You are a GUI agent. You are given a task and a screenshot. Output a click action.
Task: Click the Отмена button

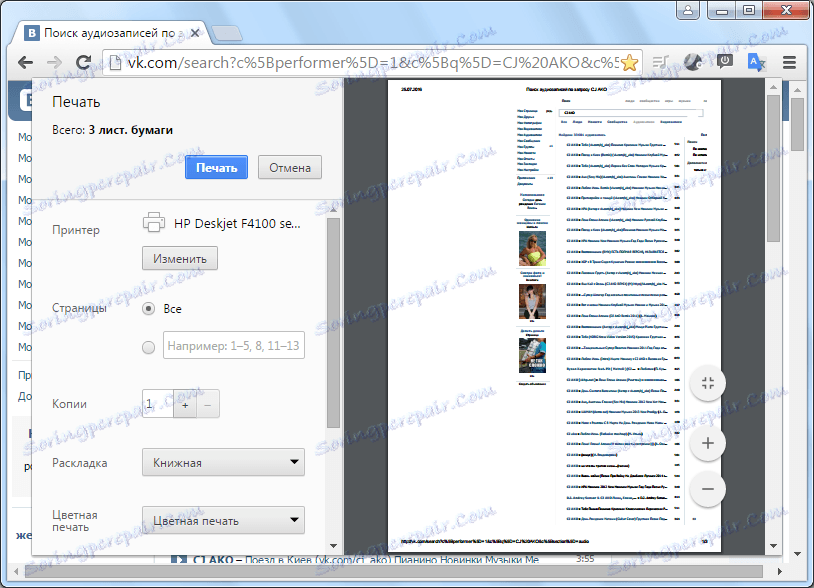[x=290, y=167]
